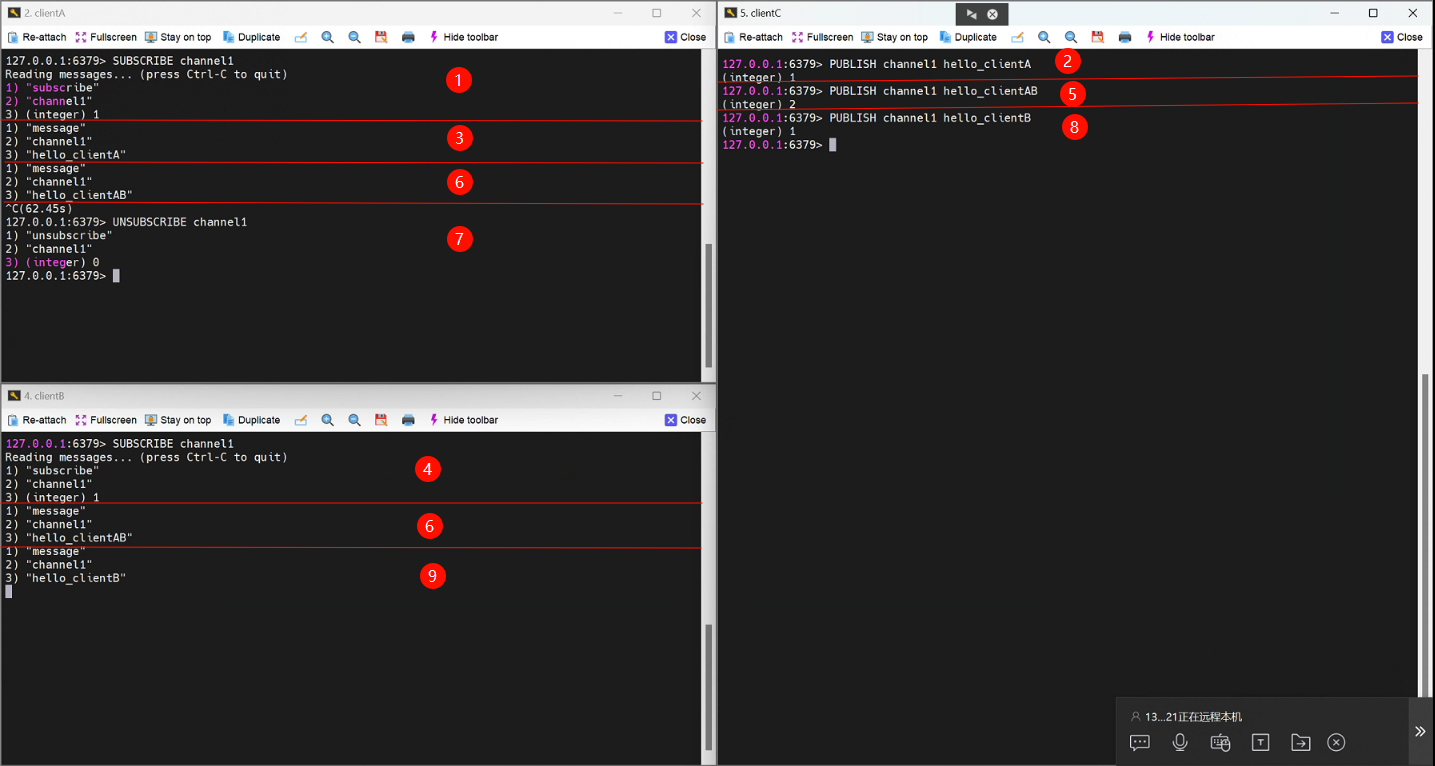Viewport: 1435px width, 766px height.
Task: Click the toolbar Close button in clientA
Action: click(x=685, y=37)
